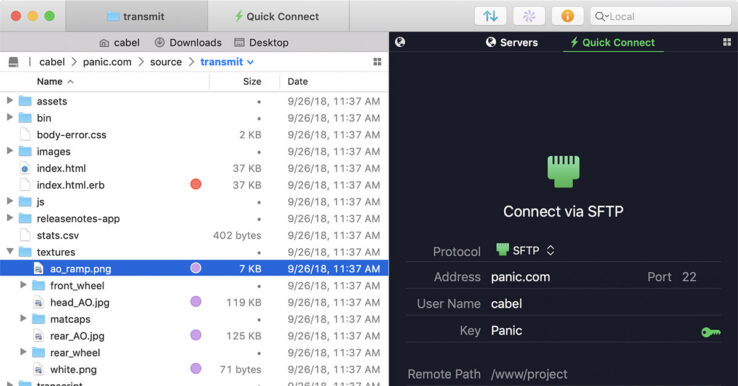Viewport: 738px width, 386px height.
Task: Click the textures folder icon
Action: click(x=25, y=252)
